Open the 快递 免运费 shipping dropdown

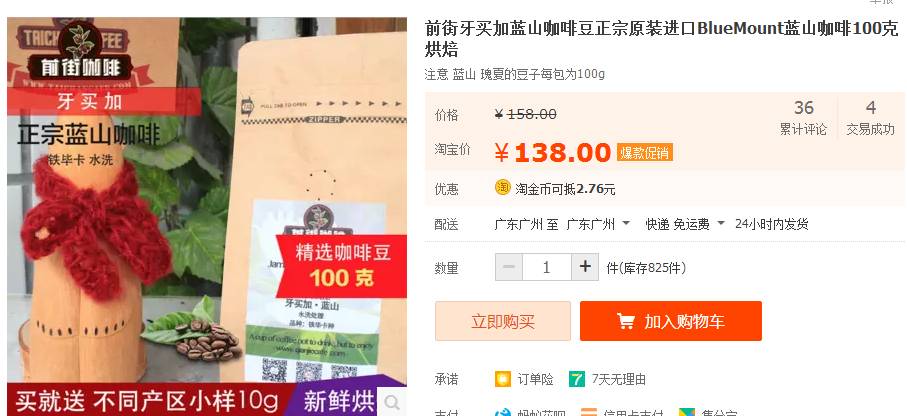(x=685, y=224)
